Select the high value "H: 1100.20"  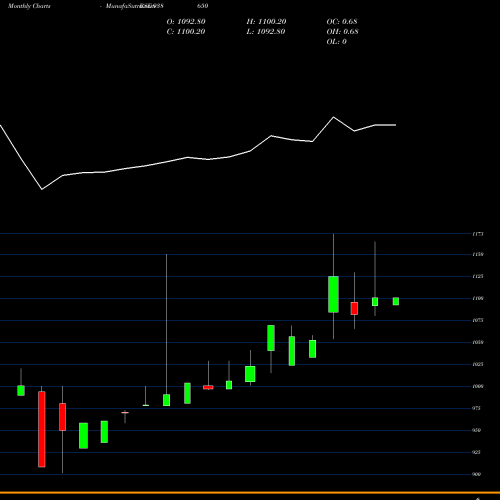266,22
